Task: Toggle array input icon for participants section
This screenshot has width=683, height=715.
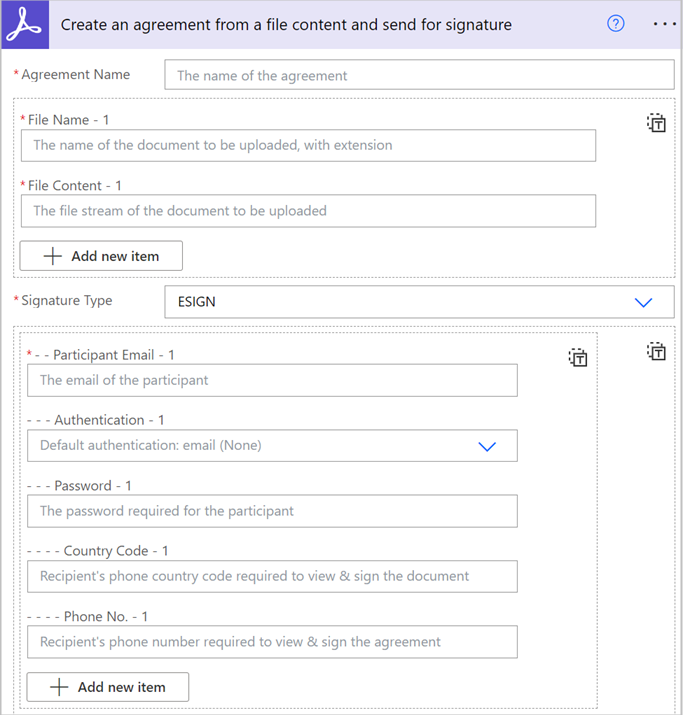Action: coord(656,351)
